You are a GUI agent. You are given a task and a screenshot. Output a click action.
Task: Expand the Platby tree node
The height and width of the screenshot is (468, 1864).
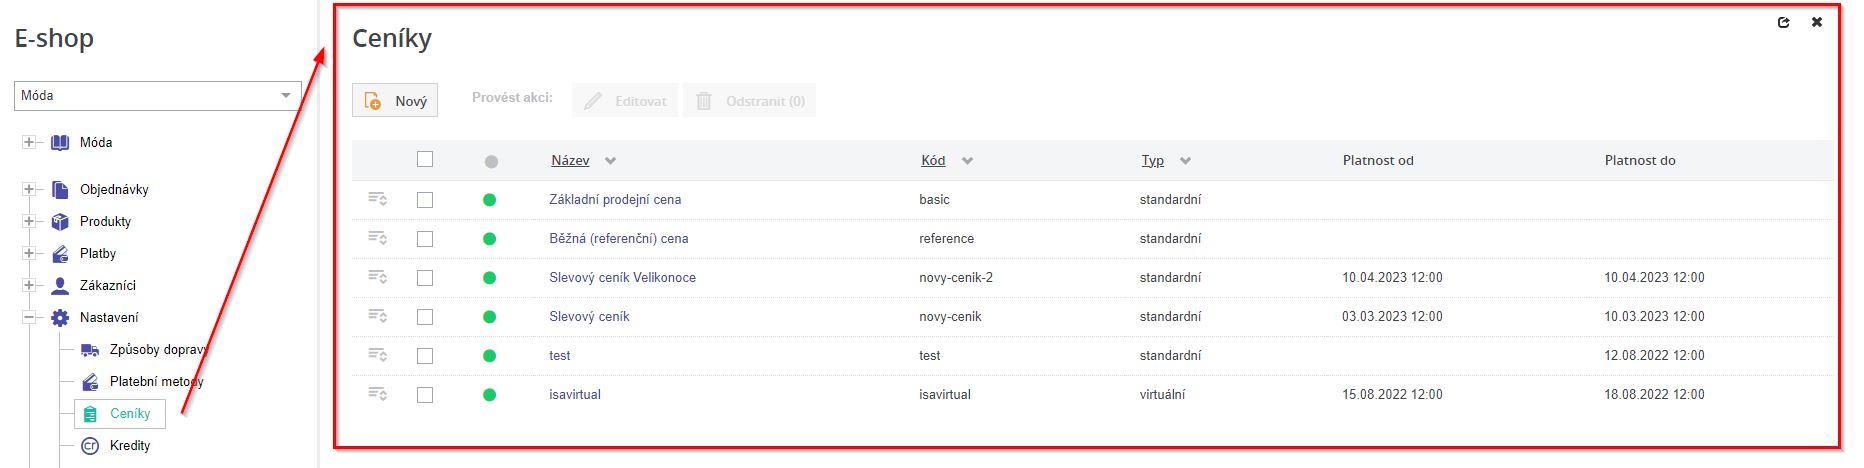(29, 254)
